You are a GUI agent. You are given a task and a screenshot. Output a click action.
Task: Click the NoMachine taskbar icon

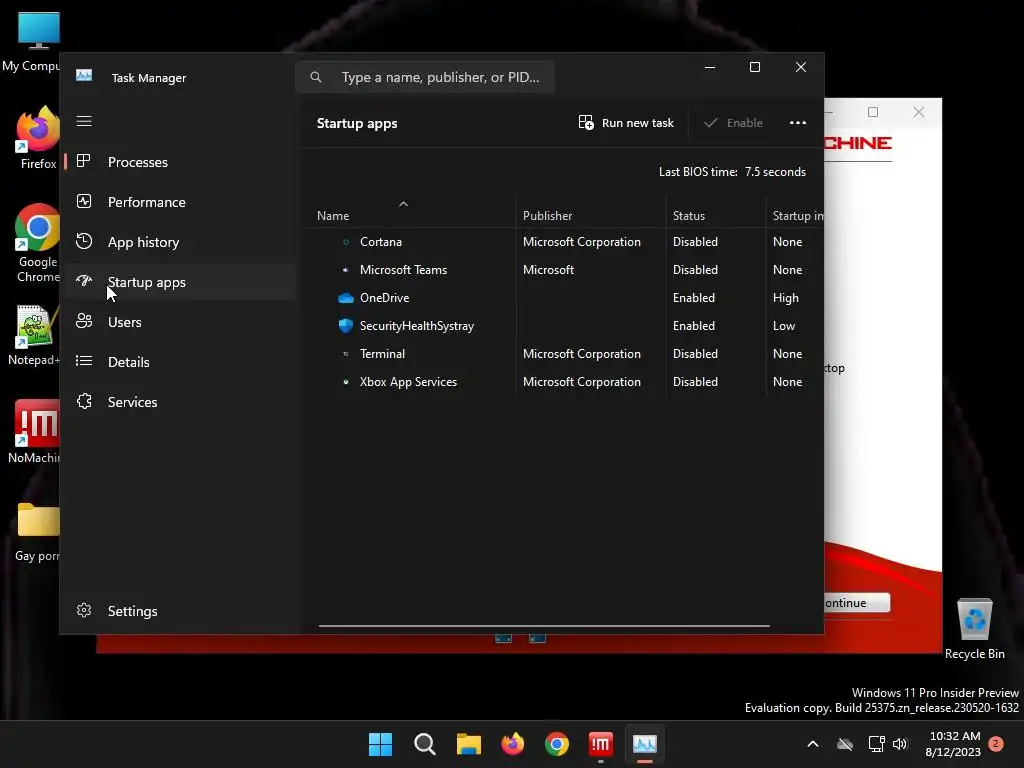click(x=601, y=744)
